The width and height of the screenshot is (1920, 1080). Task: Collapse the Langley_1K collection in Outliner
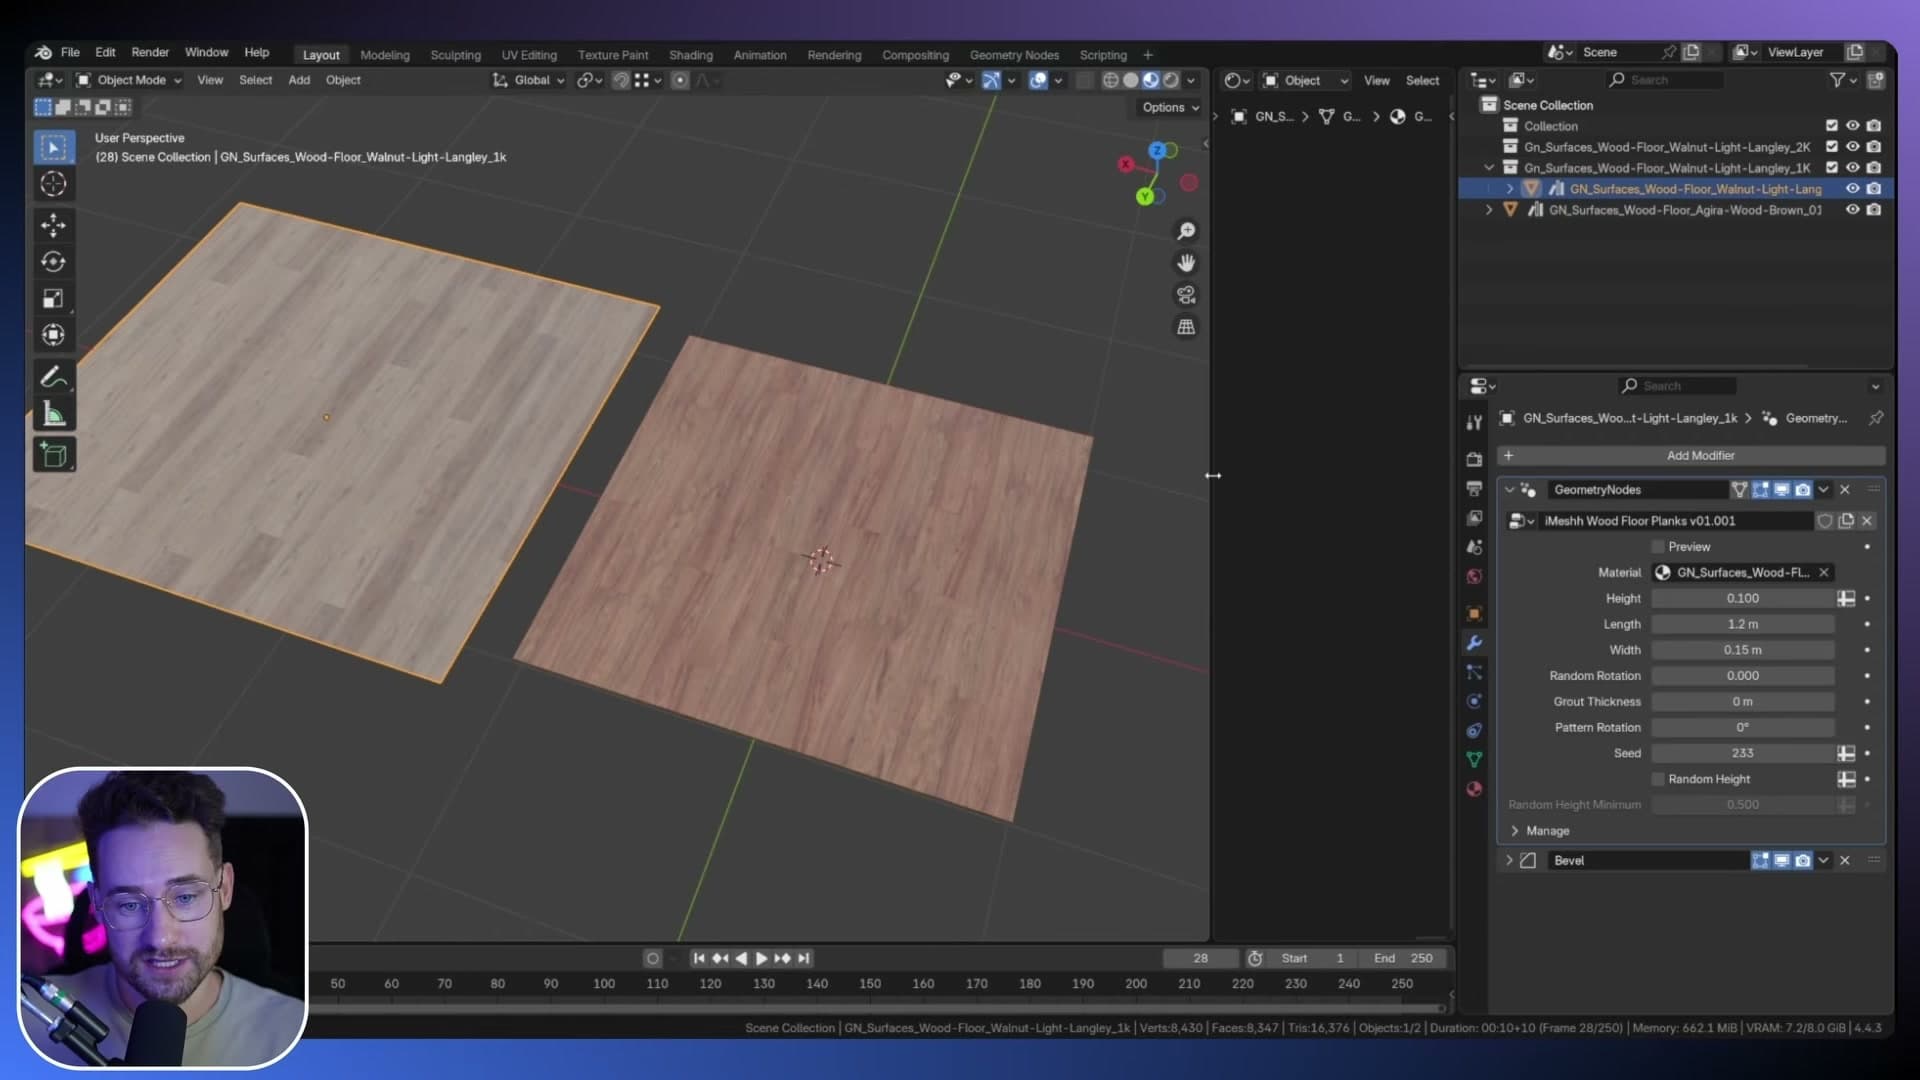click(1489, 168)
